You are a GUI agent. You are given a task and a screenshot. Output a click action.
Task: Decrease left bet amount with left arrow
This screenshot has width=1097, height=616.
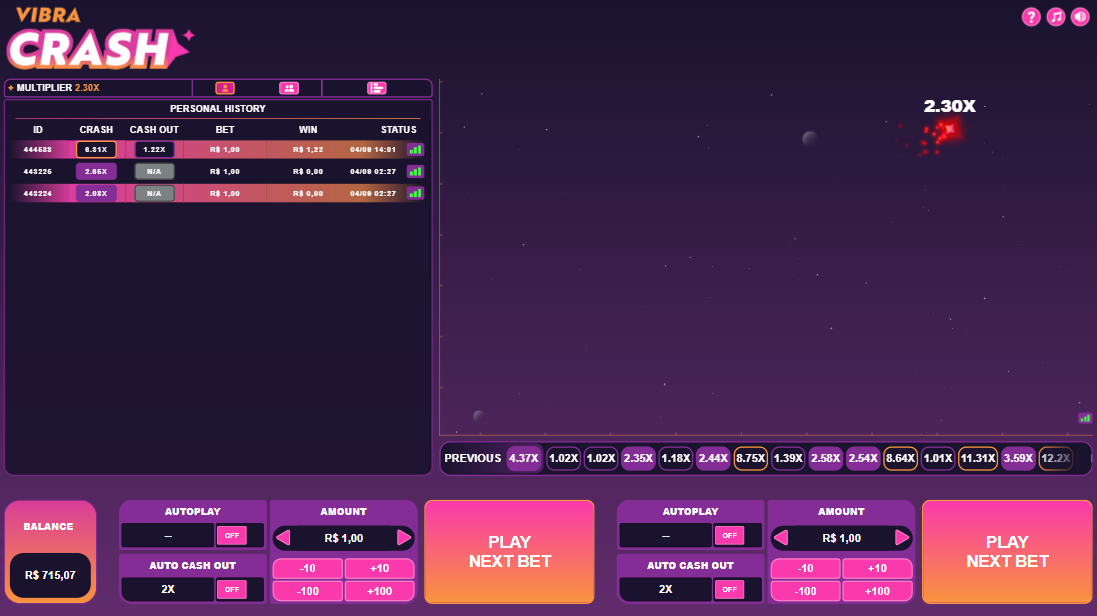coord(283,538)
